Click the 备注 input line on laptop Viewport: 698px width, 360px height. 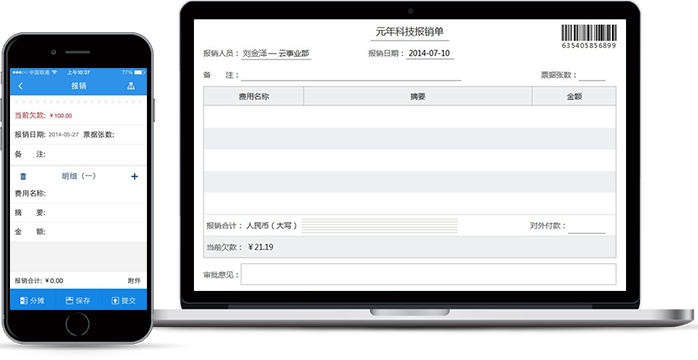click(351, 76)
